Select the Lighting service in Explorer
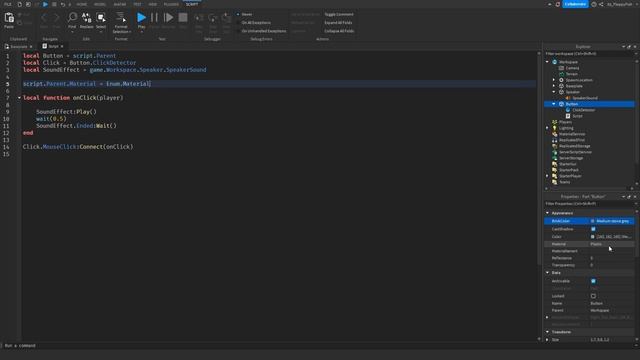The image size is (640, 360). [x=566, y=128]
